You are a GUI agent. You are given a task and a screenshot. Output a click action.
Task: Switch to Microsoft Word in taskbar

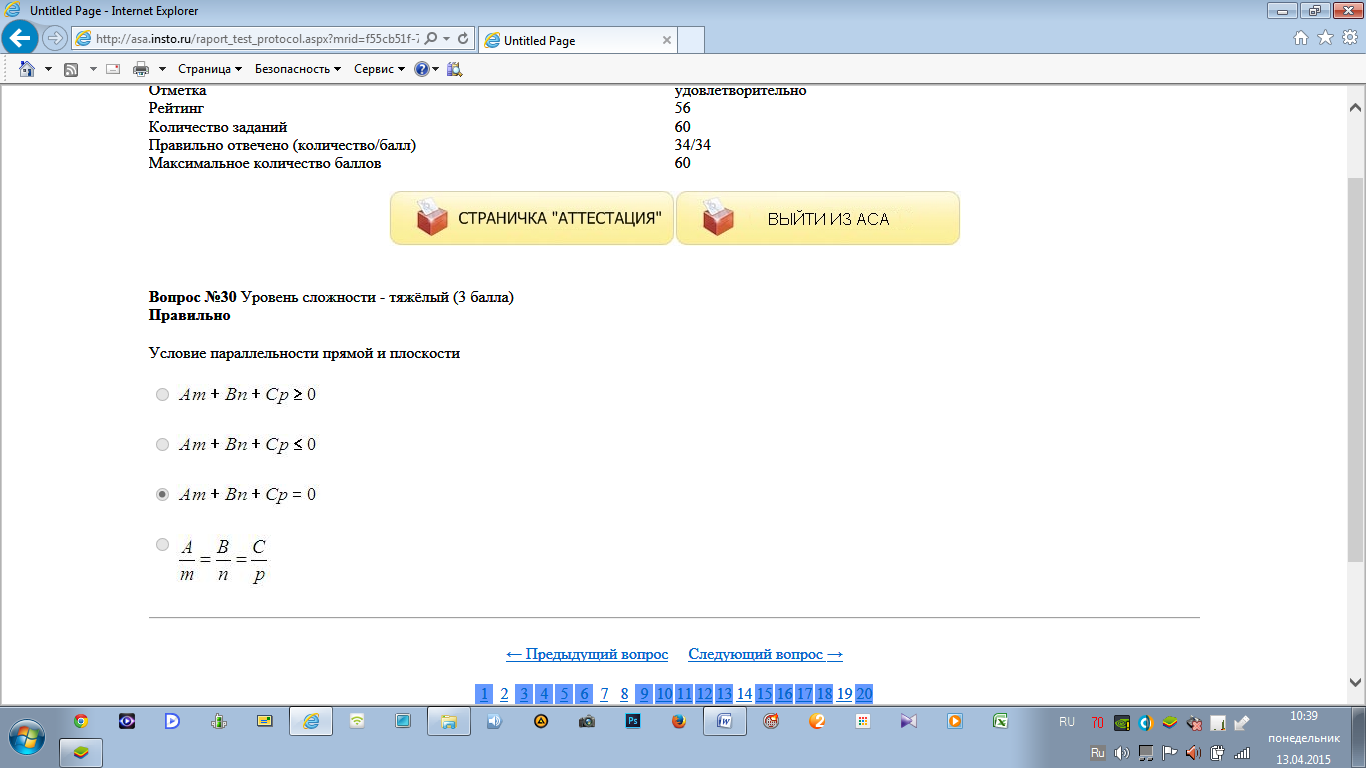click(x=725, y=721)
